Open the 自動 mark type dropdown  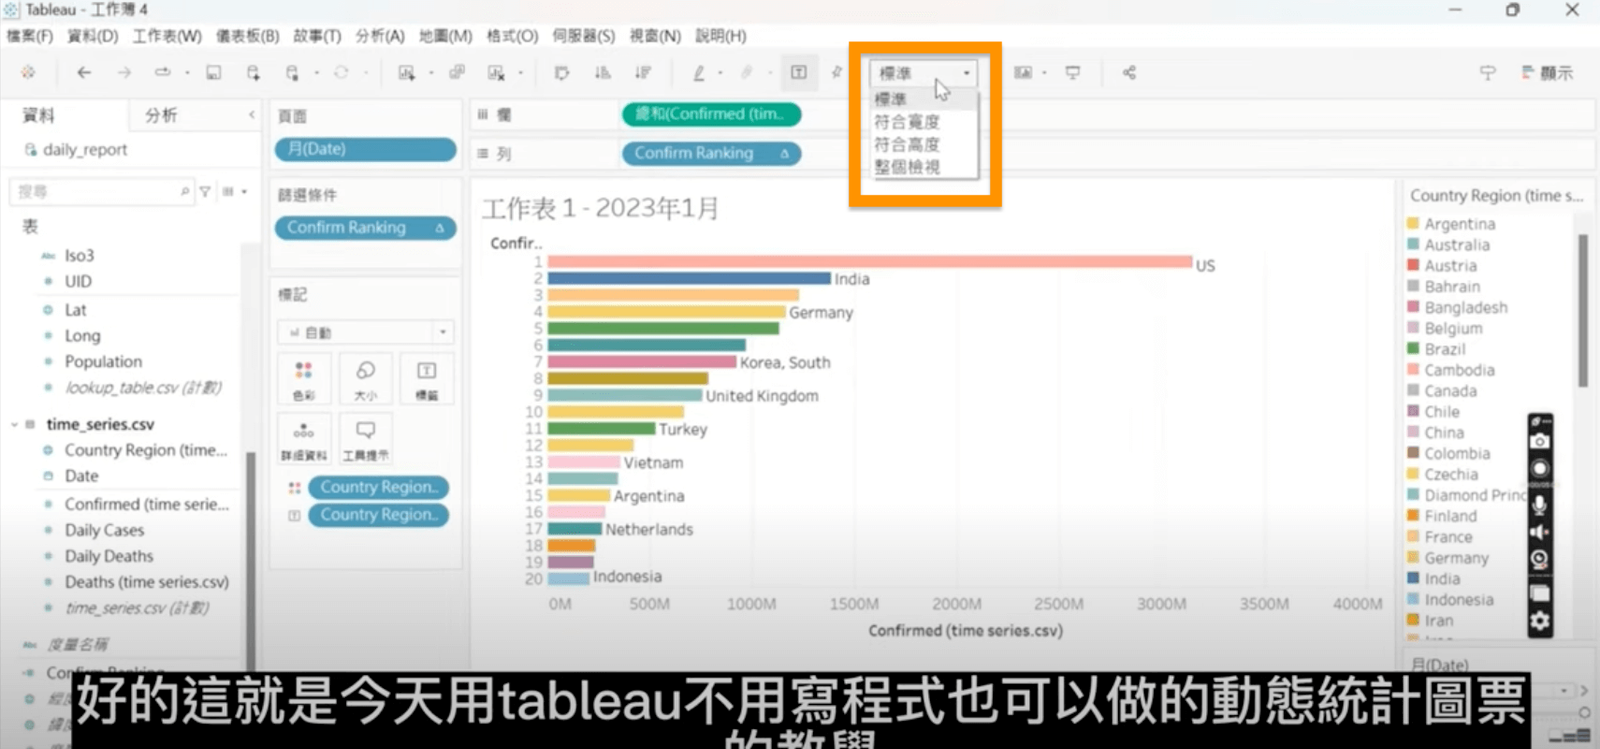tap(366, 332)
